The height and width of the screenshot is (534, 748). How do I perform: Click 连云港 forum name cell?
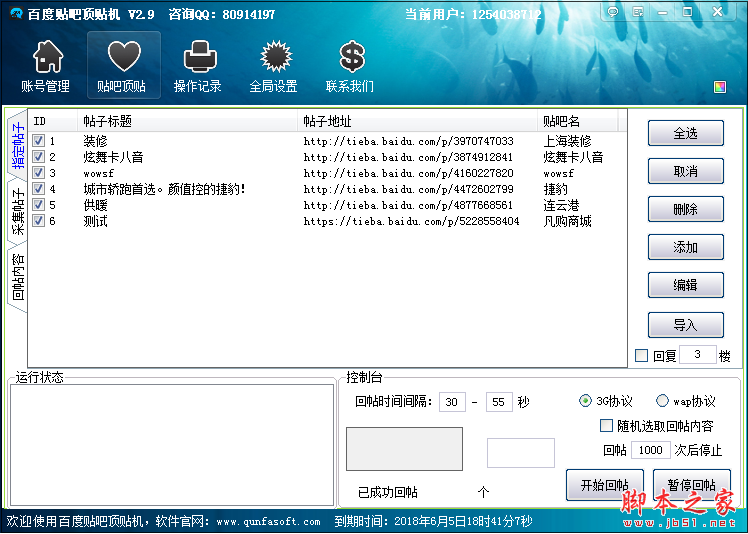coord(561,205)
